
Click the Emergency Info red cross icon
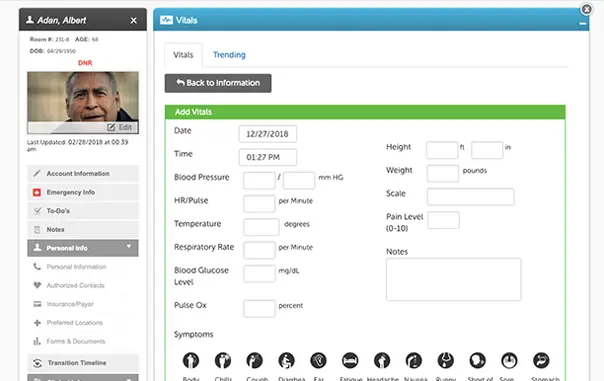(x=37, y=192)
